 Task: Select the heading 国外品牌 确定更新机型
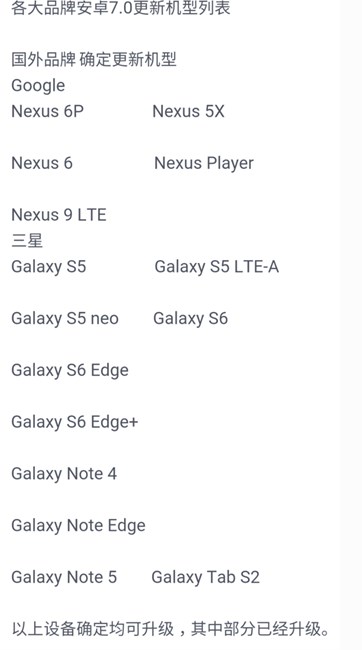click(x=94, y=60)
